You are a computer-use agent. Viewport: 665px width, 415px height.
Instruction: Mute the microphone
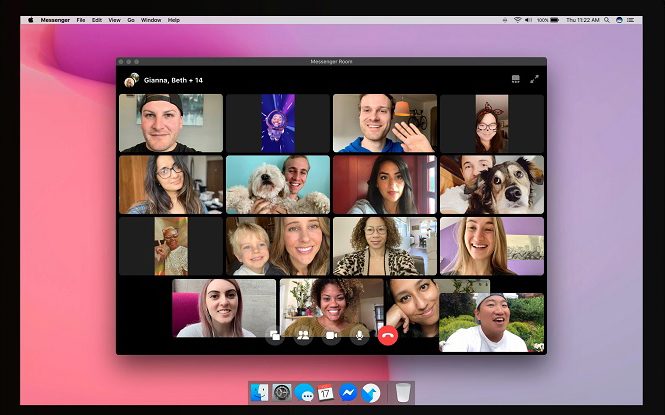[x=359, y=336]
